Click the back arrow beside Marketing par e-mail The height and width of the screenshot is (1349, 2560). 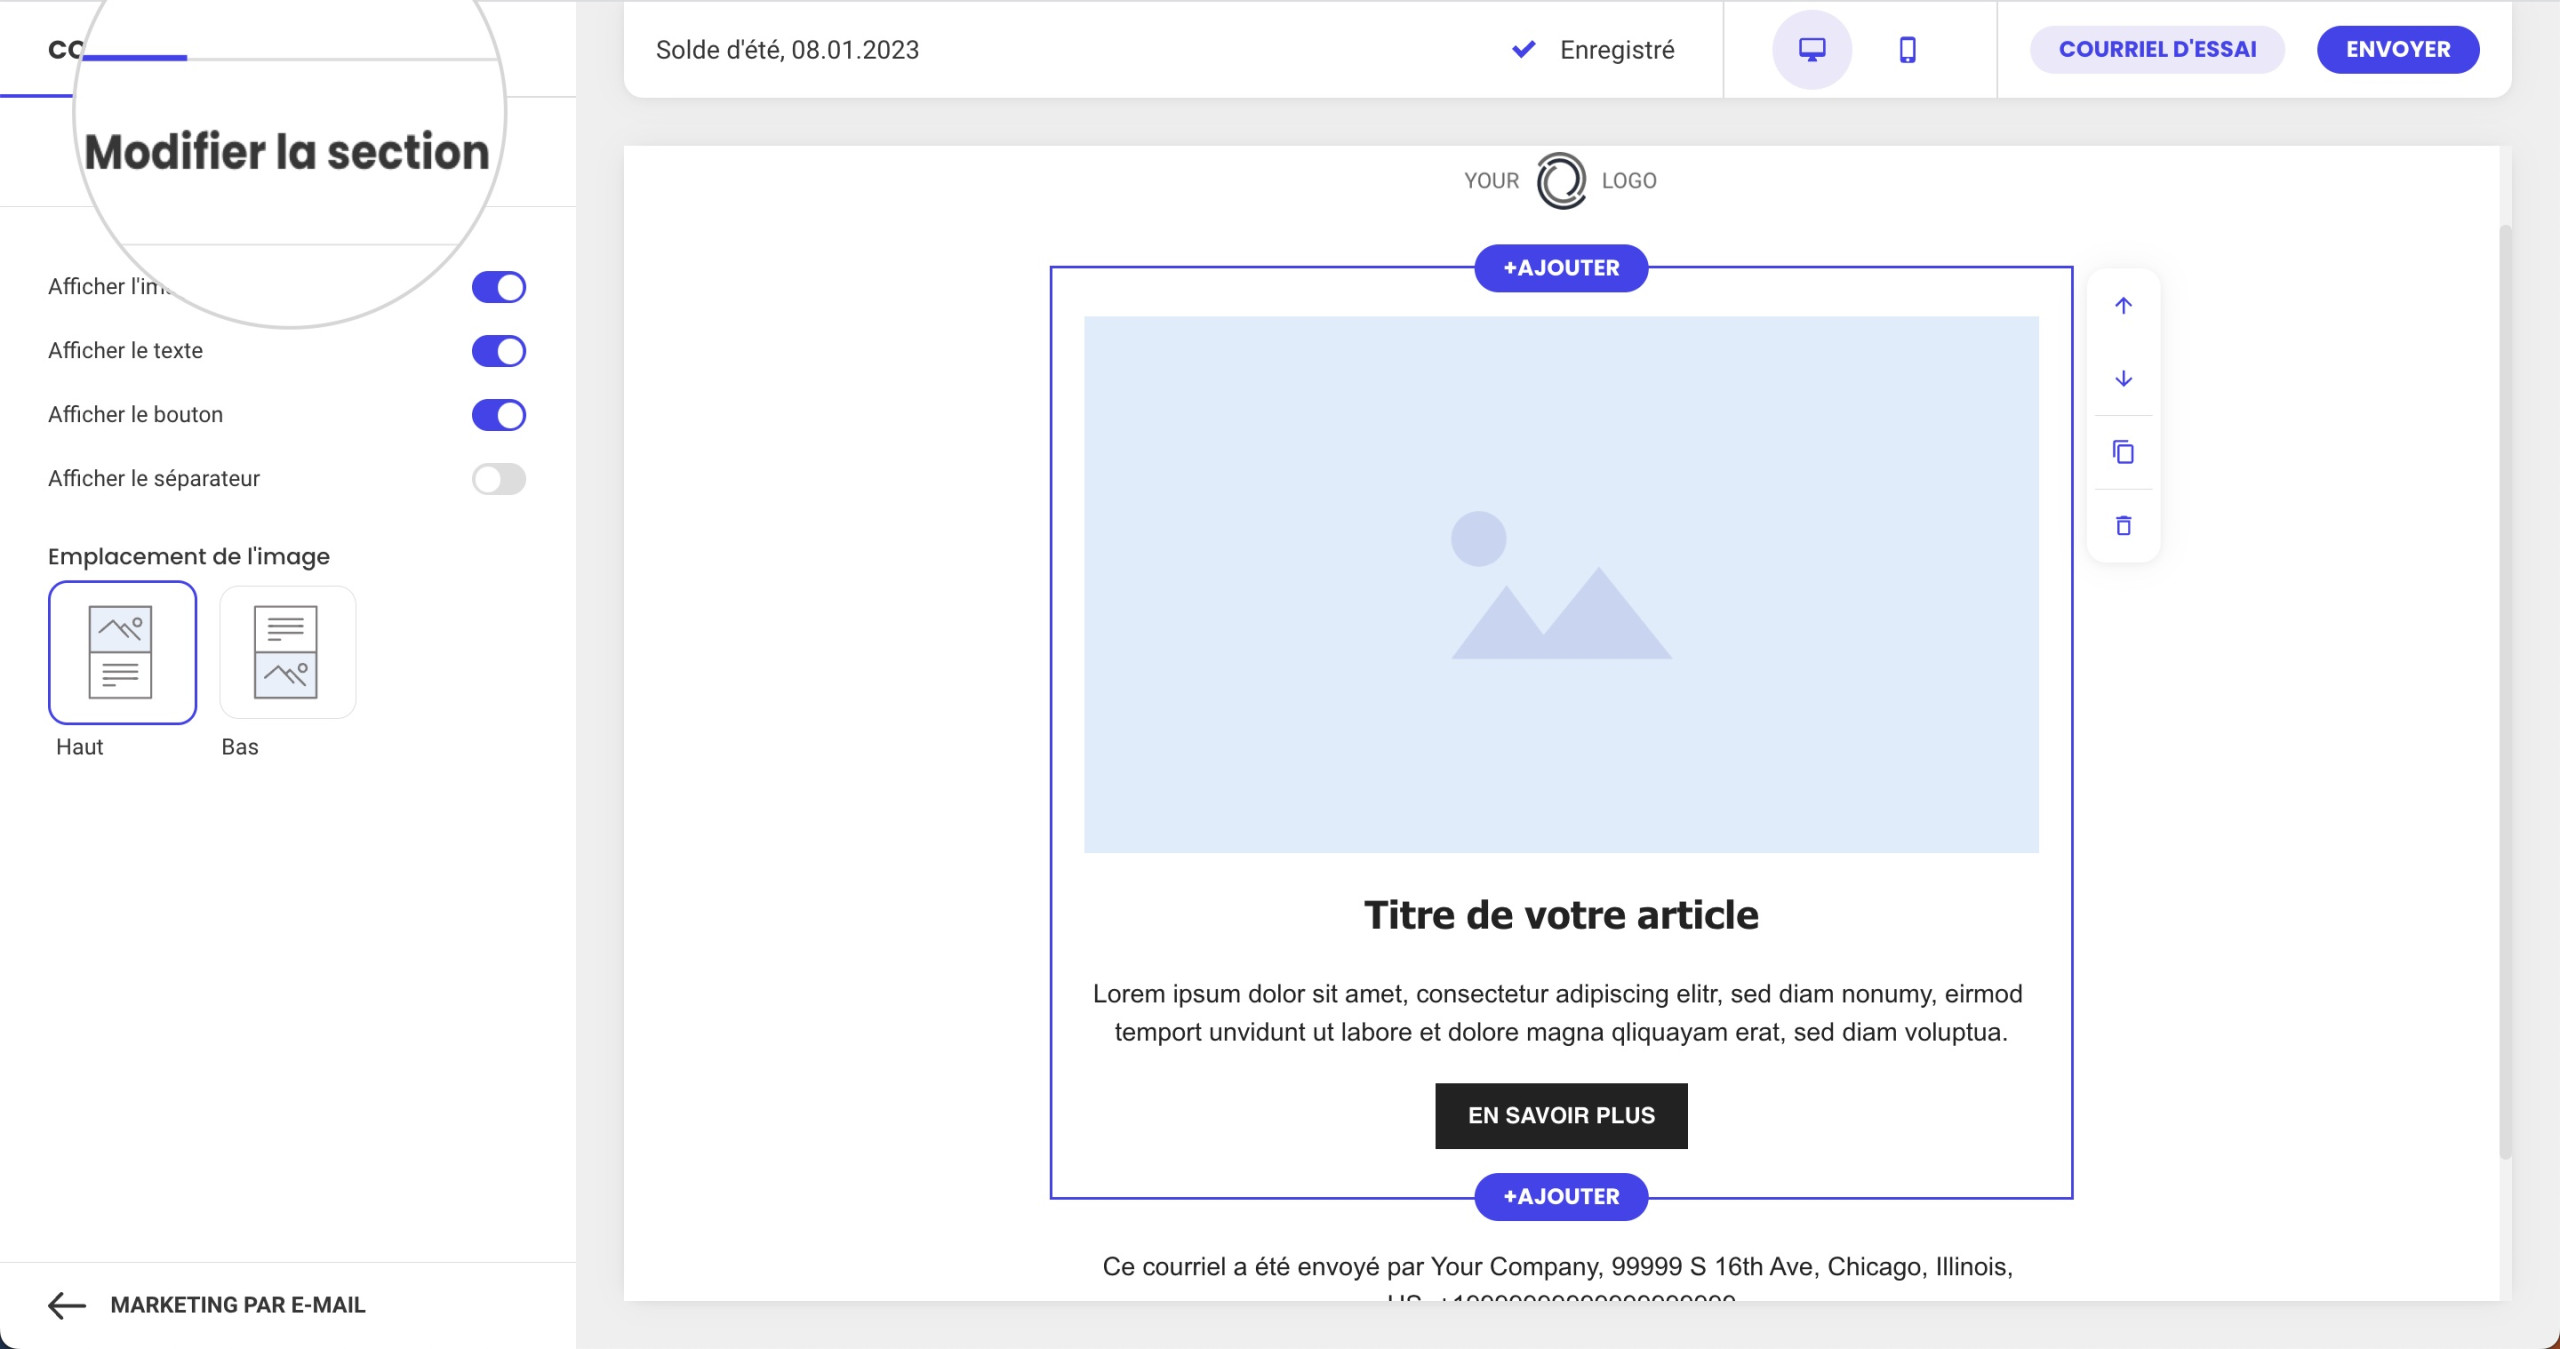click(x=67, y=1305)
